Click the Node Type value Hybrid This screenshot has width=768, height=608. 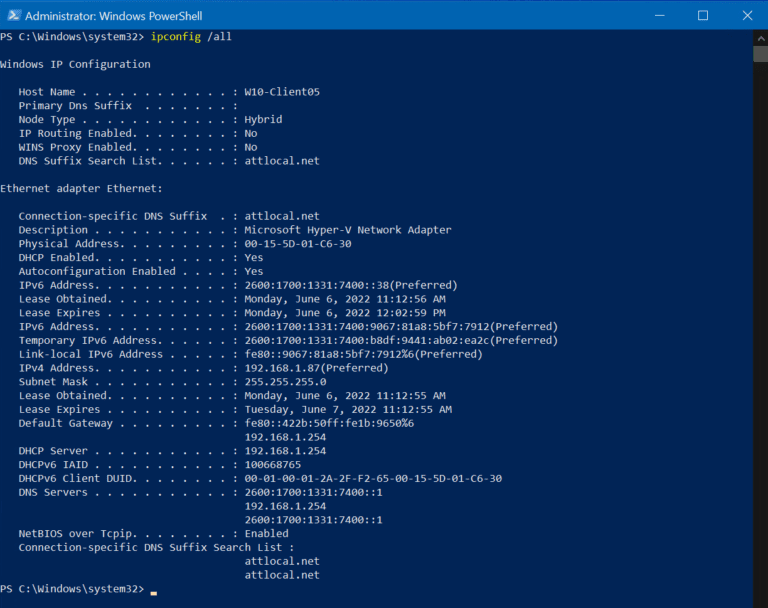(x=264, y=120)
